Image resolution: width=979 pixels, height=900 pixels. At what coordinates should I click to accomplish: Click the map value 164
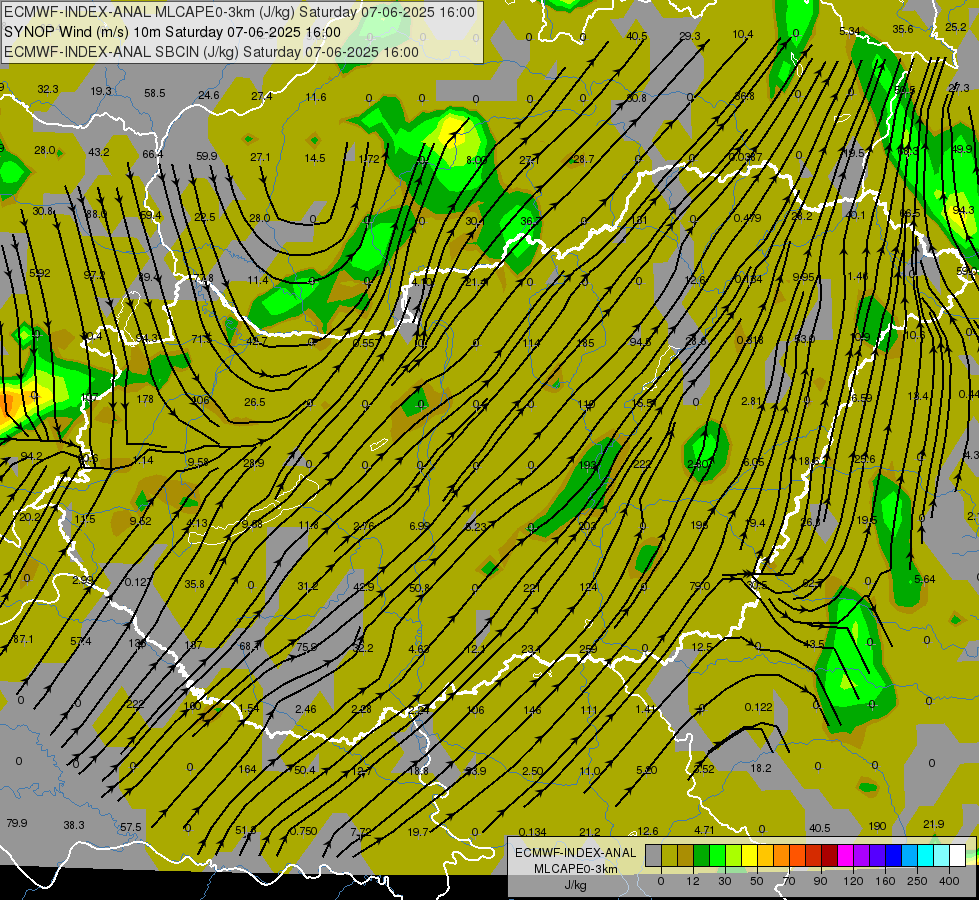point(248,769)
